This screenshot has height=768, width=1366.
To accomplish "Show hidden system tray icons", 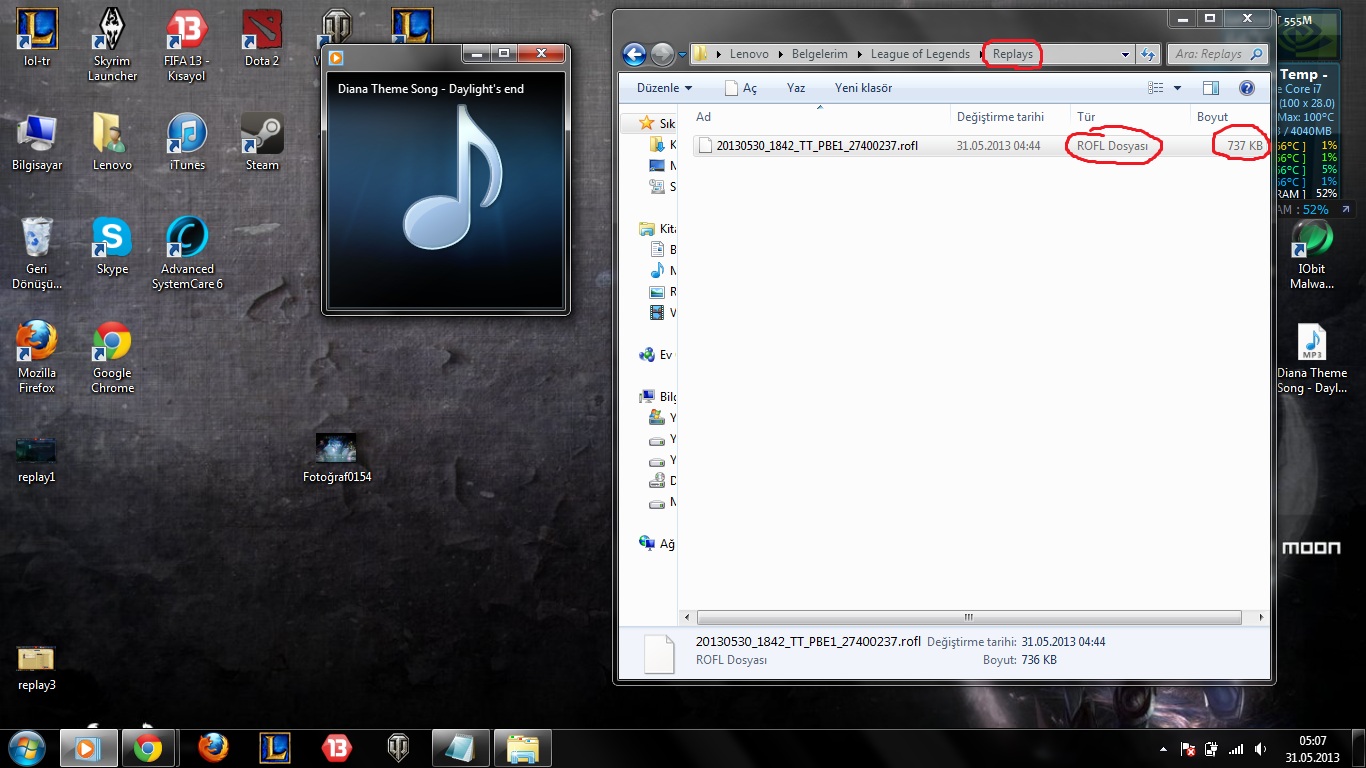I will pyautogui.click(x=1162, y=748).
